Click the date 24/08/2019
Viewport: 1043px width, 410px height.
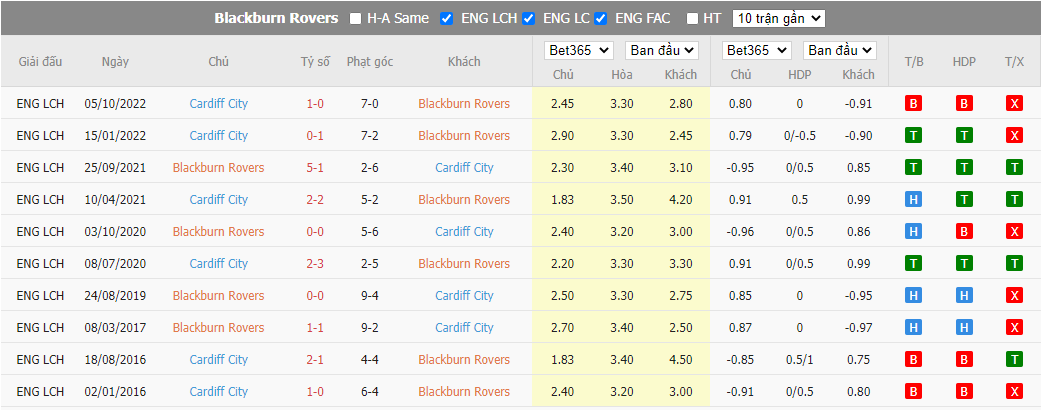(115, 296)
